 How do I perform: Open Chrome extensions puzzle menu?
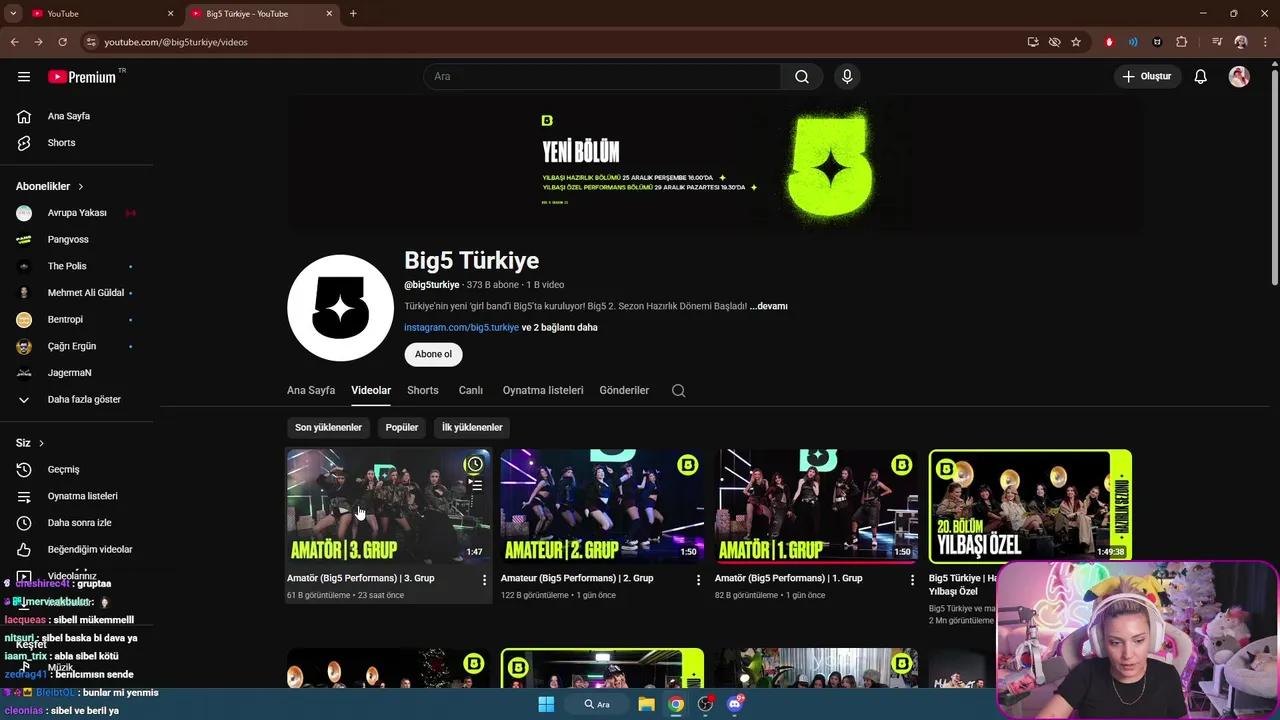[x=1182, y=42]
